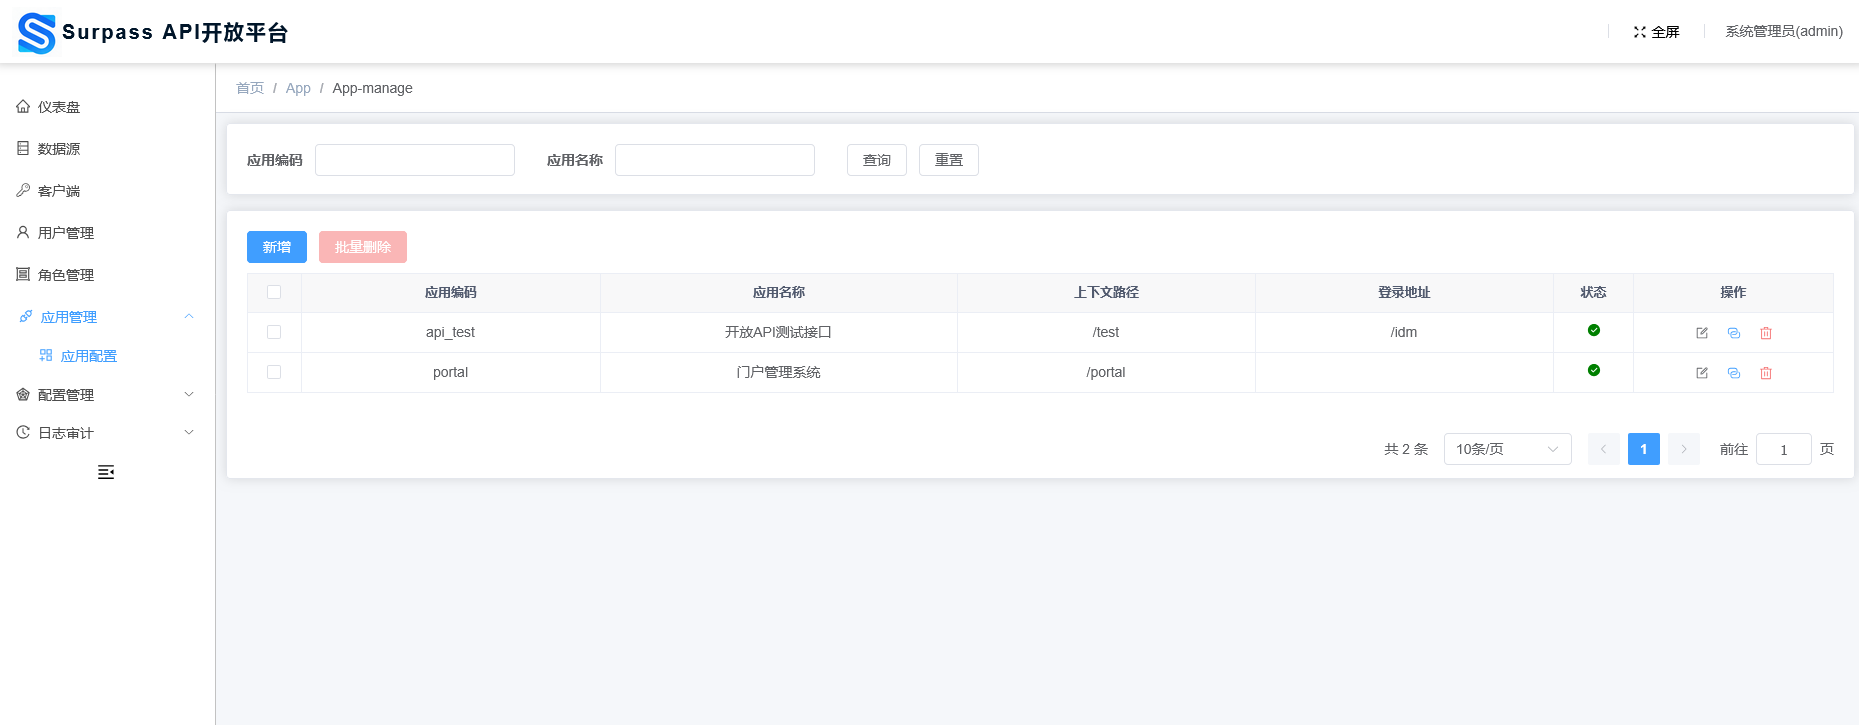Click the 前往 page jump input
Image resolution: width=1859 pixels, height=725 pixels.
pos(1784,449)
